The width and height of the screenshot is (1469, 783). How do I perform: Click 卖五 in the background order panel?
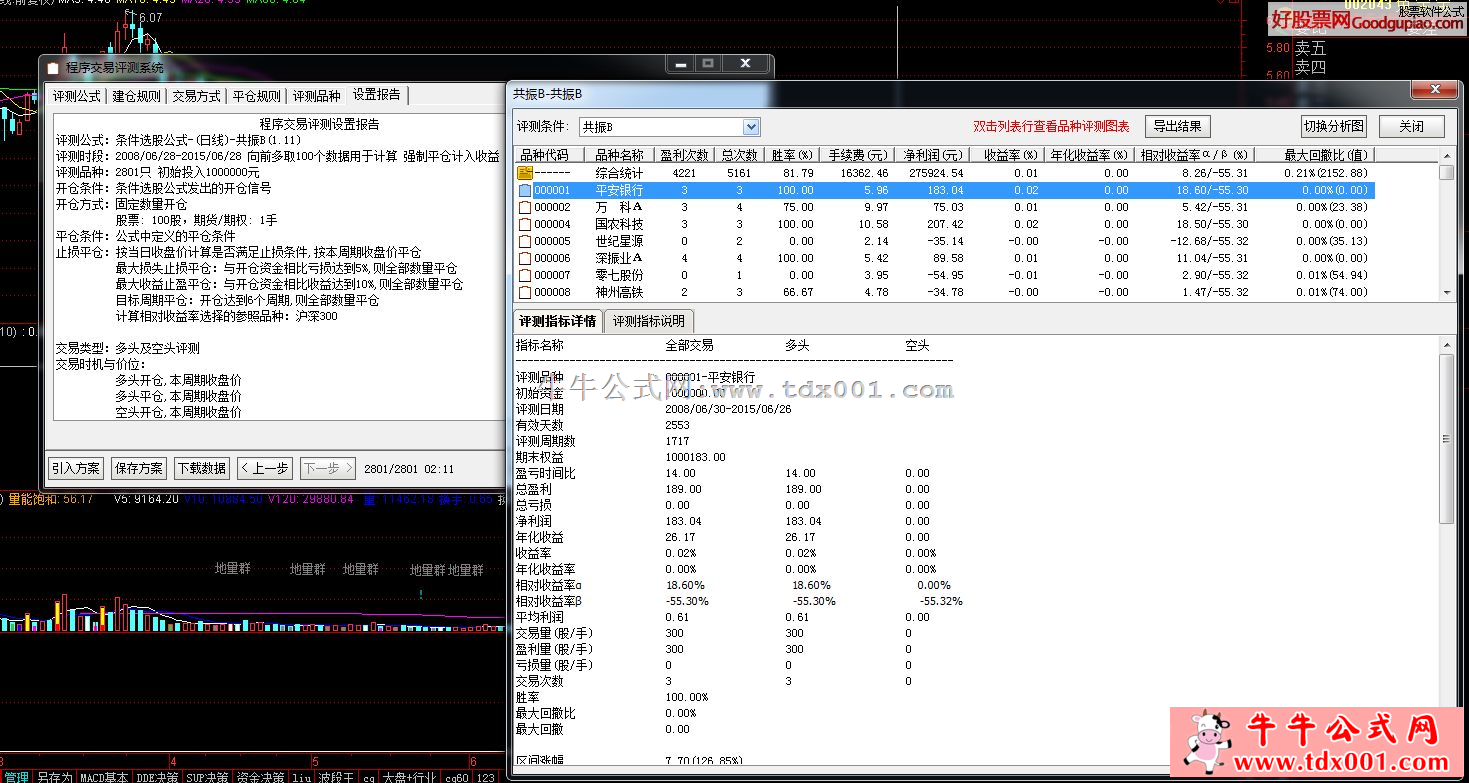1310,48
